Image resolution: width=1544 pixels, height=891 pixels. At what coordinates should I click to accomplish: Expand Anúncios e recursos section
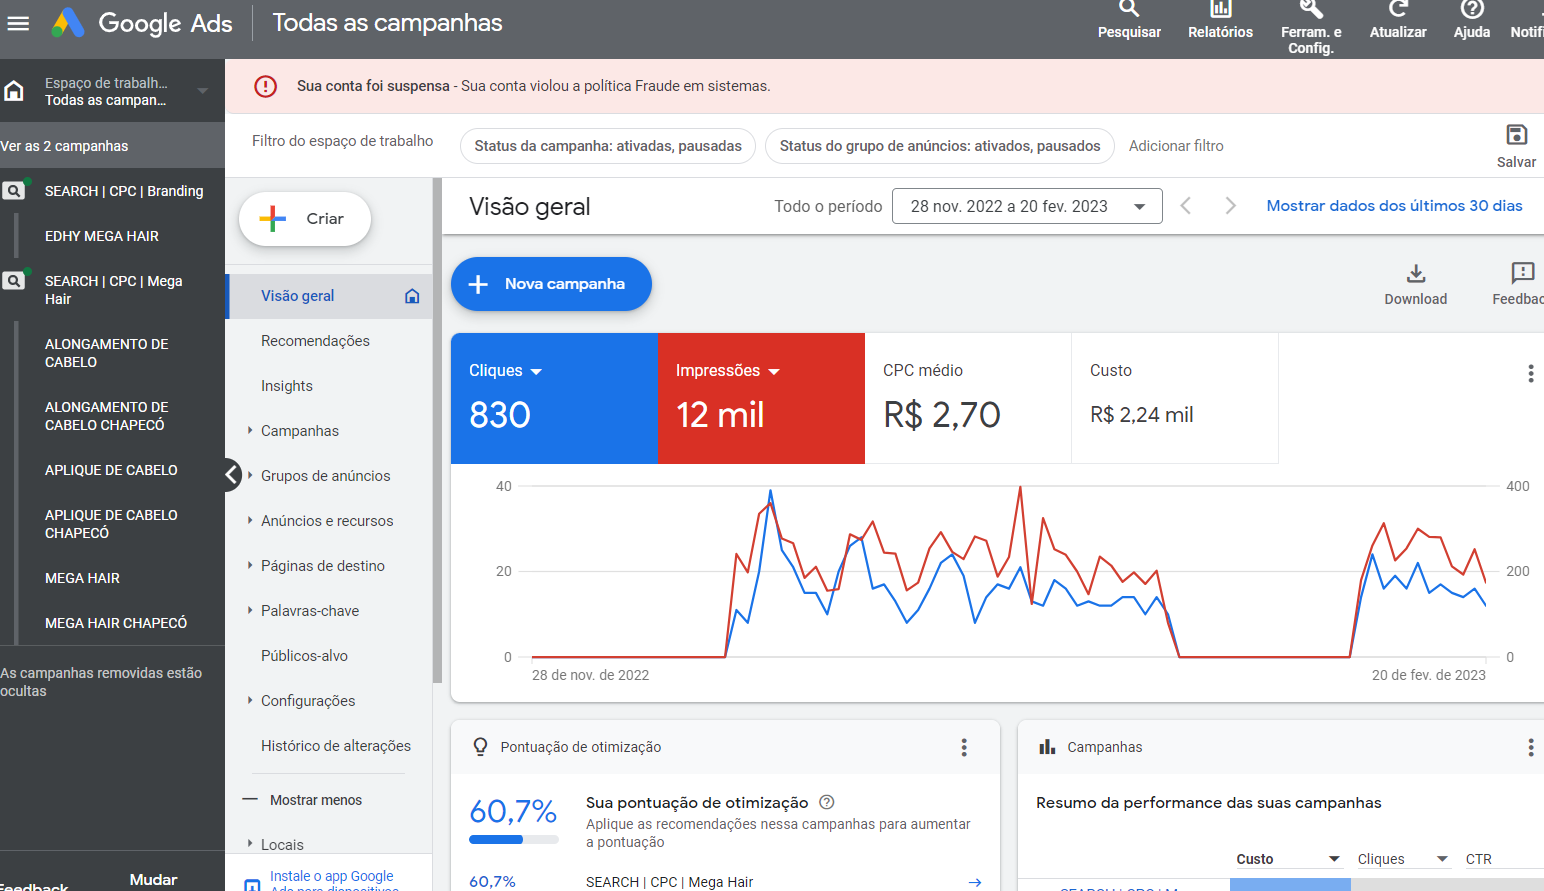(x=250, y=520)
